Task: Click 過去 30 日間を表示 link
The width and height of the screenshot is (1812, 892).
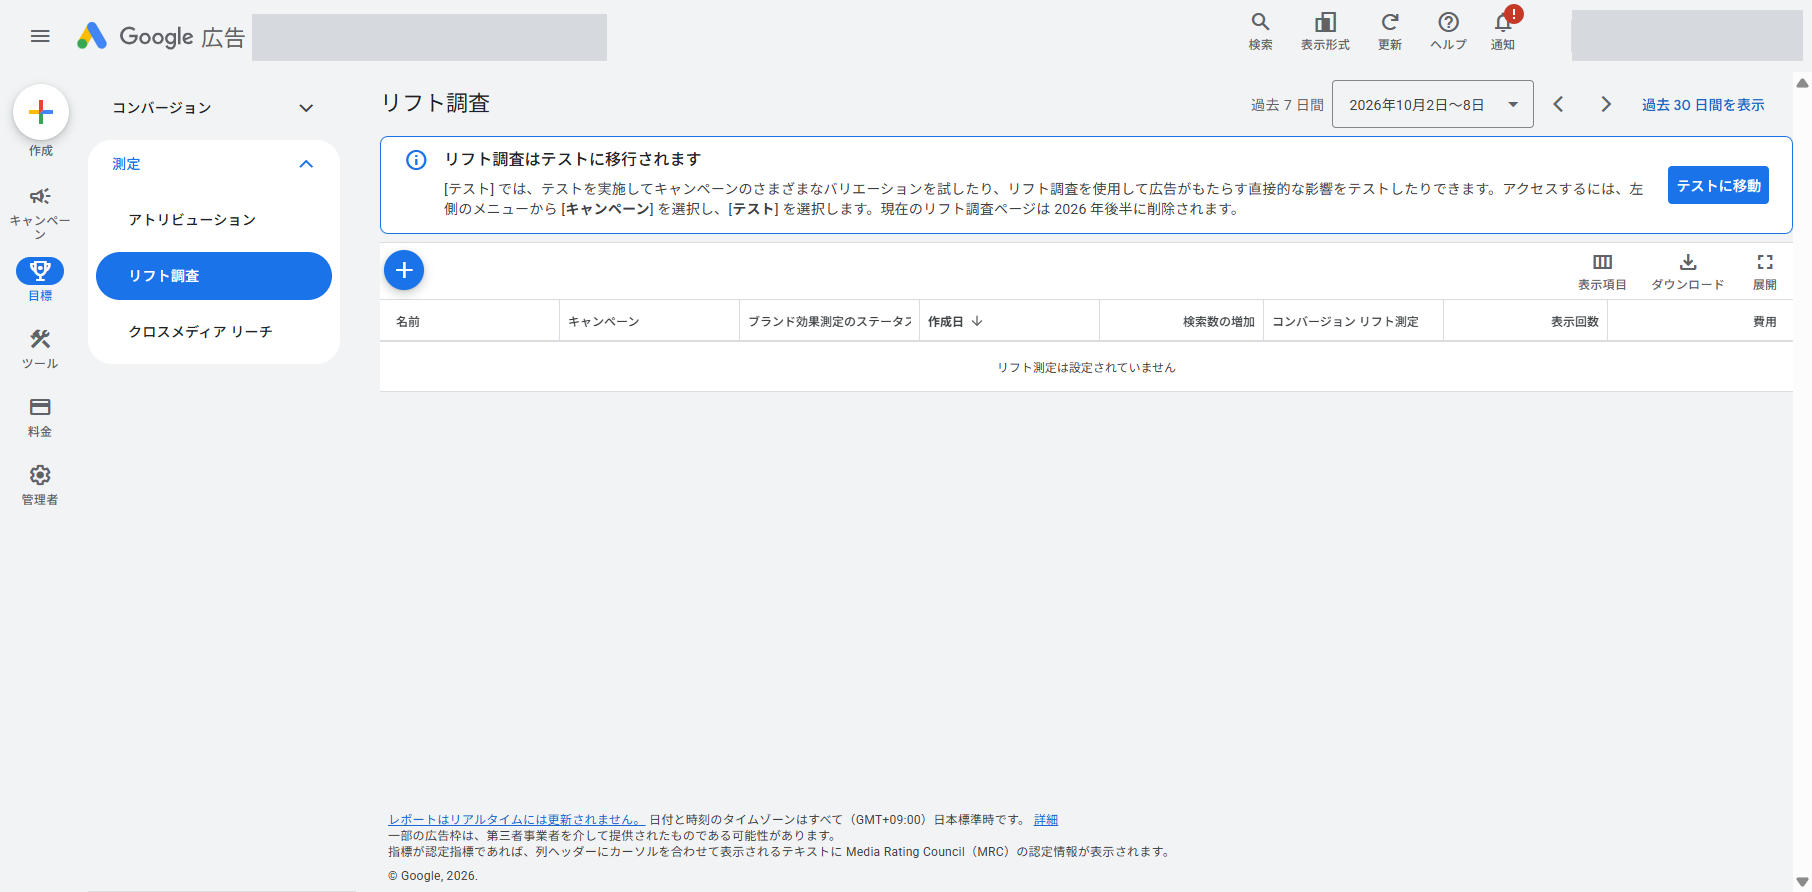Action: pos(1703,105)
